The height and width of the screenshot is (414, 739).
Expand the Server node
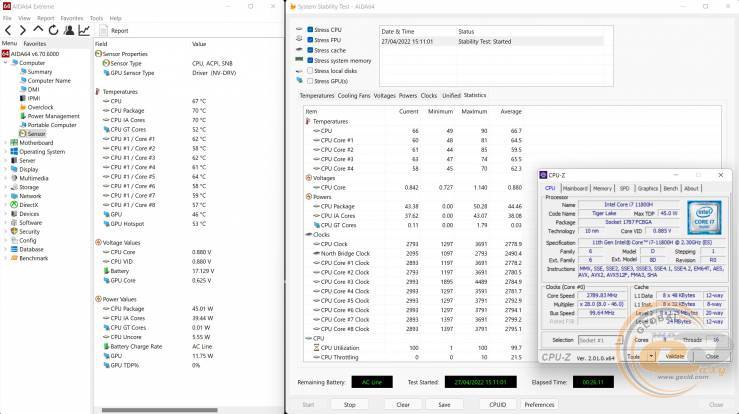(6, 161)
